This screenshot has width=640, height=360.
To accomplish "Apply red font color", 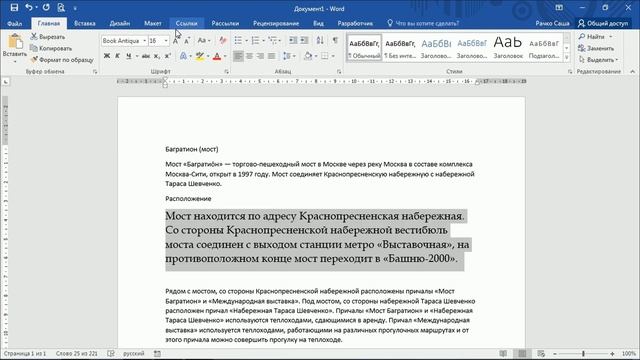I will coord(217,56).
